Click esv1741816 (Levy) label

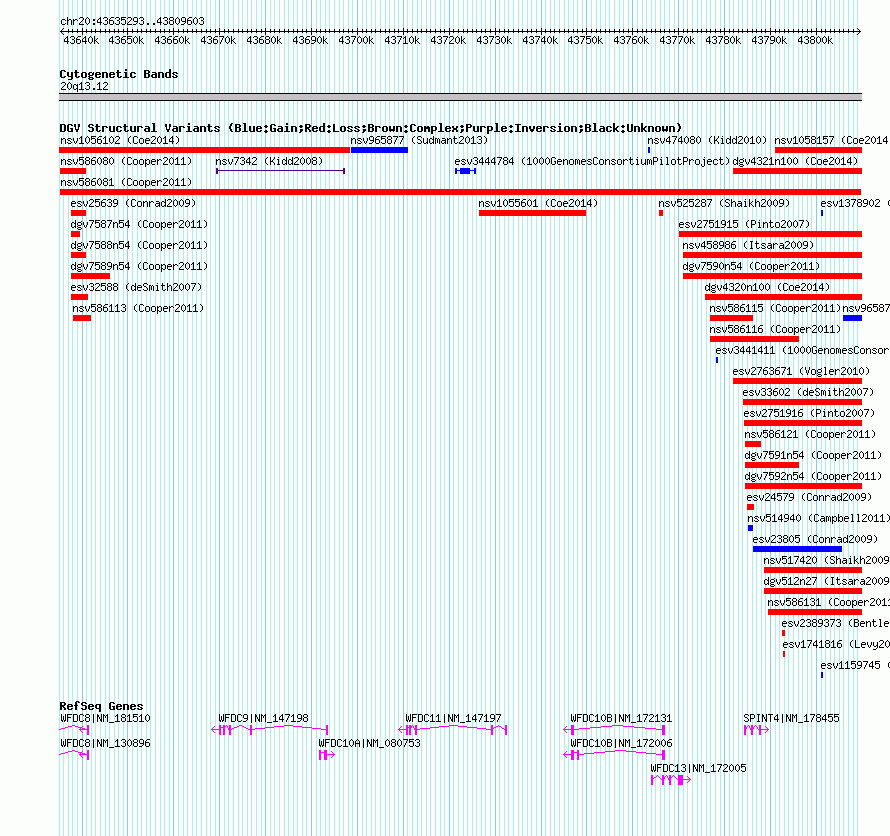(836, 644)
